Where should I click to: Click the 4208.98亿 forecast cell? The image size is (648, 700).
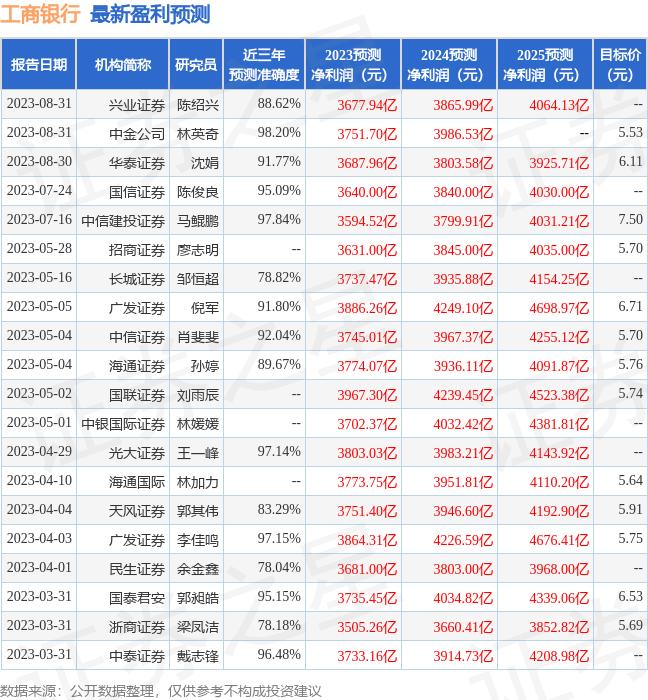[x=559, y=656]
